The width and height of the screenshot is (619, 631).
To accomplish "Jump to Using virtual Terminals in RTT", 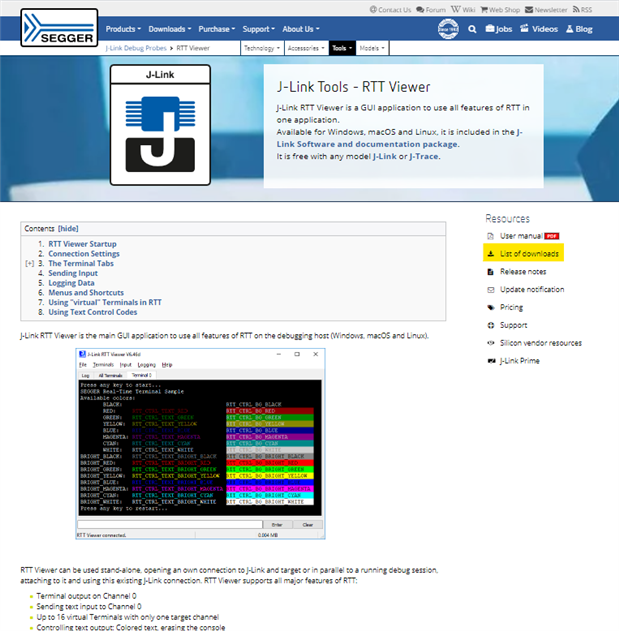I will click(x=105, y=302).
